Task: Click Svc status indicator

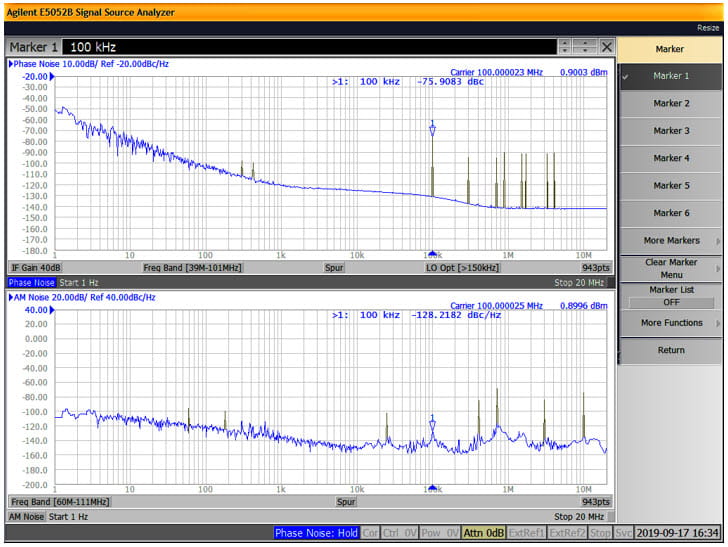Action: [x=623, y=533]
